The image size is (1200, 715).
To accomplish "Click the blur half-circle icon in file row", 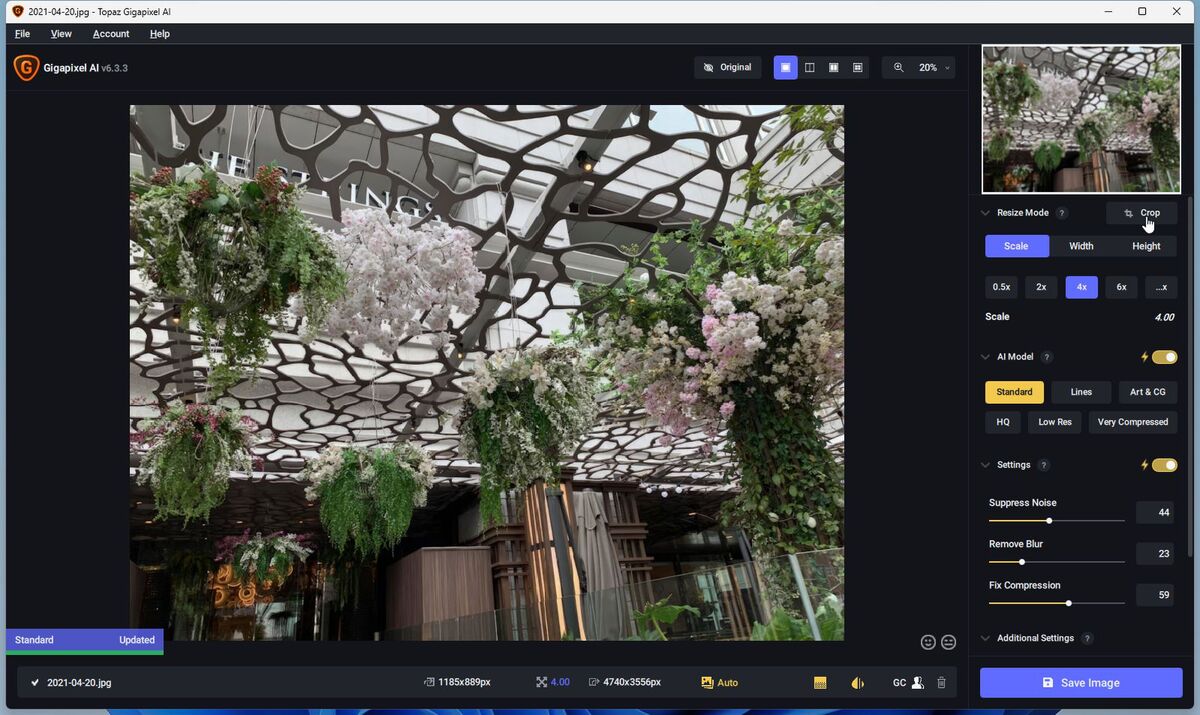I will pyautogui.click(x=857, y=683).
